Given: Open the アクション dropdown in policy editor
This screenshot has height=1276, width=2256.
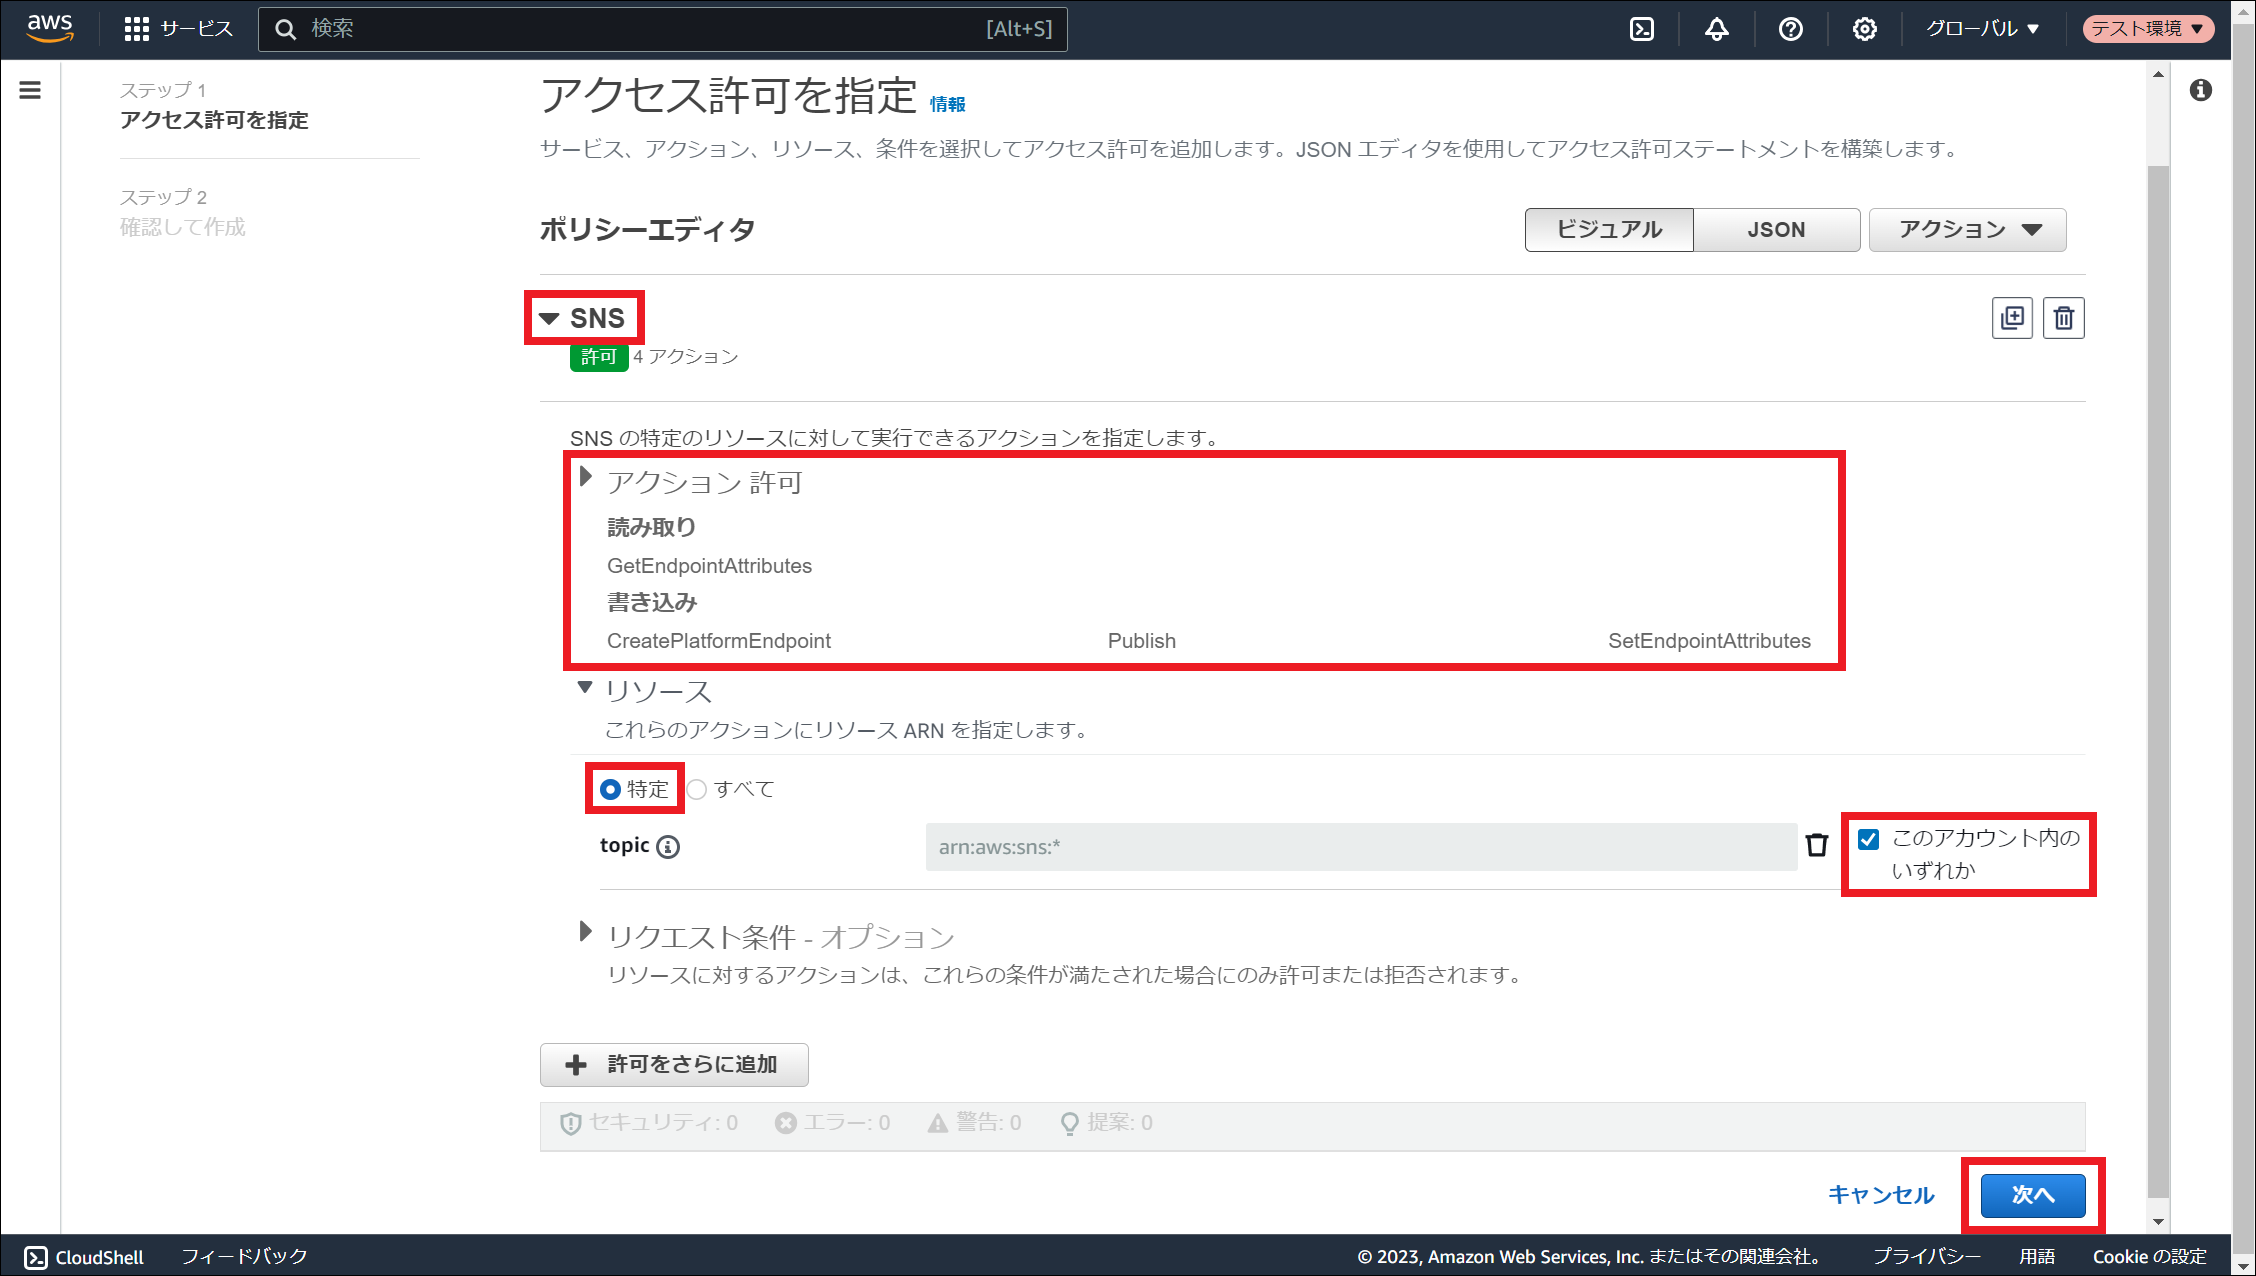Looking at the screenshot, I should click(1967, 230).
